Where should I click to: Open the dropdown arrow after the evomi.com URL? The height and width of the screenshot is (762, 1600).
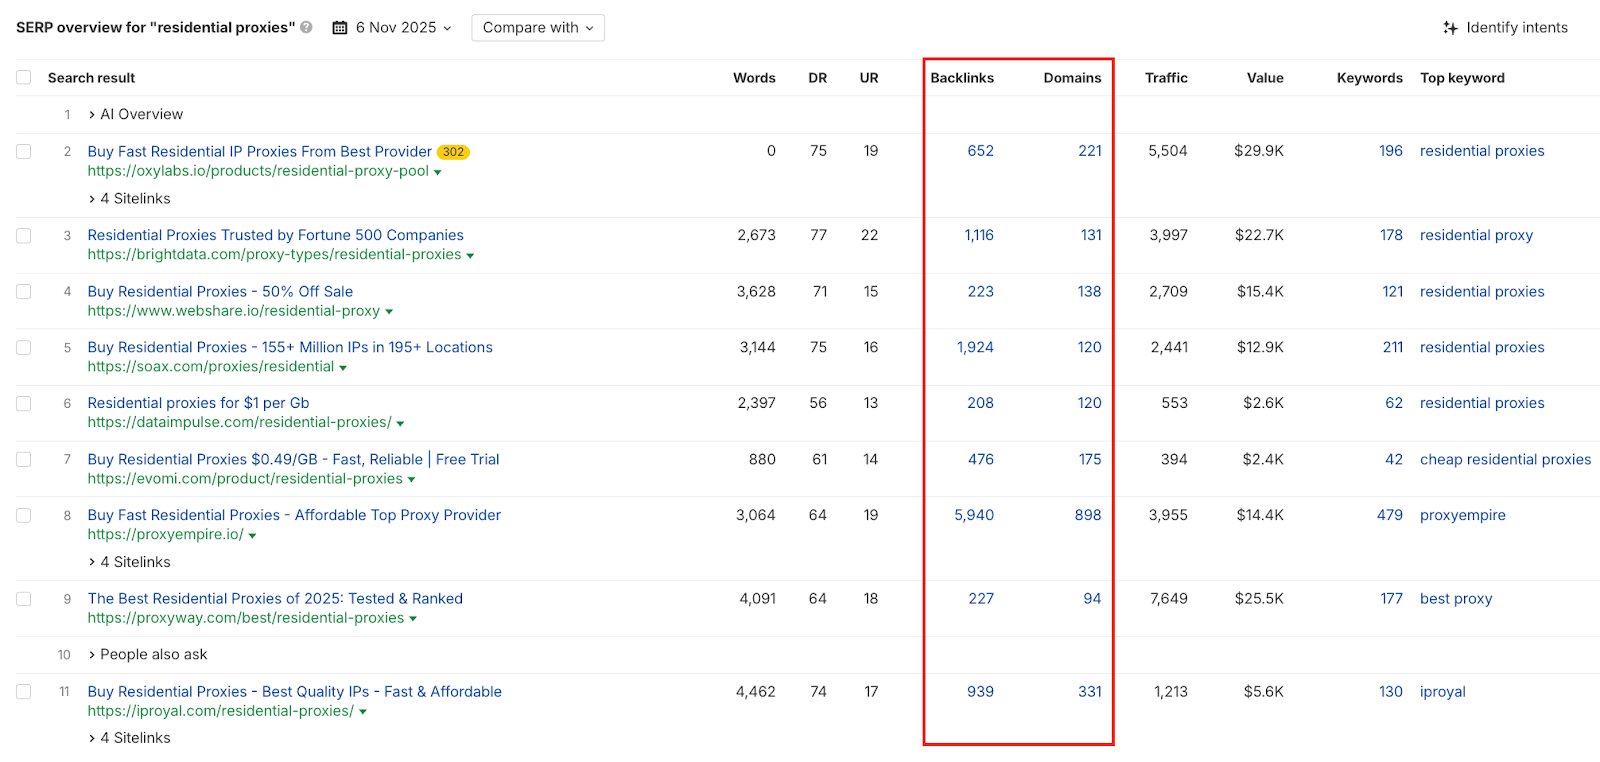click(411, 480)
